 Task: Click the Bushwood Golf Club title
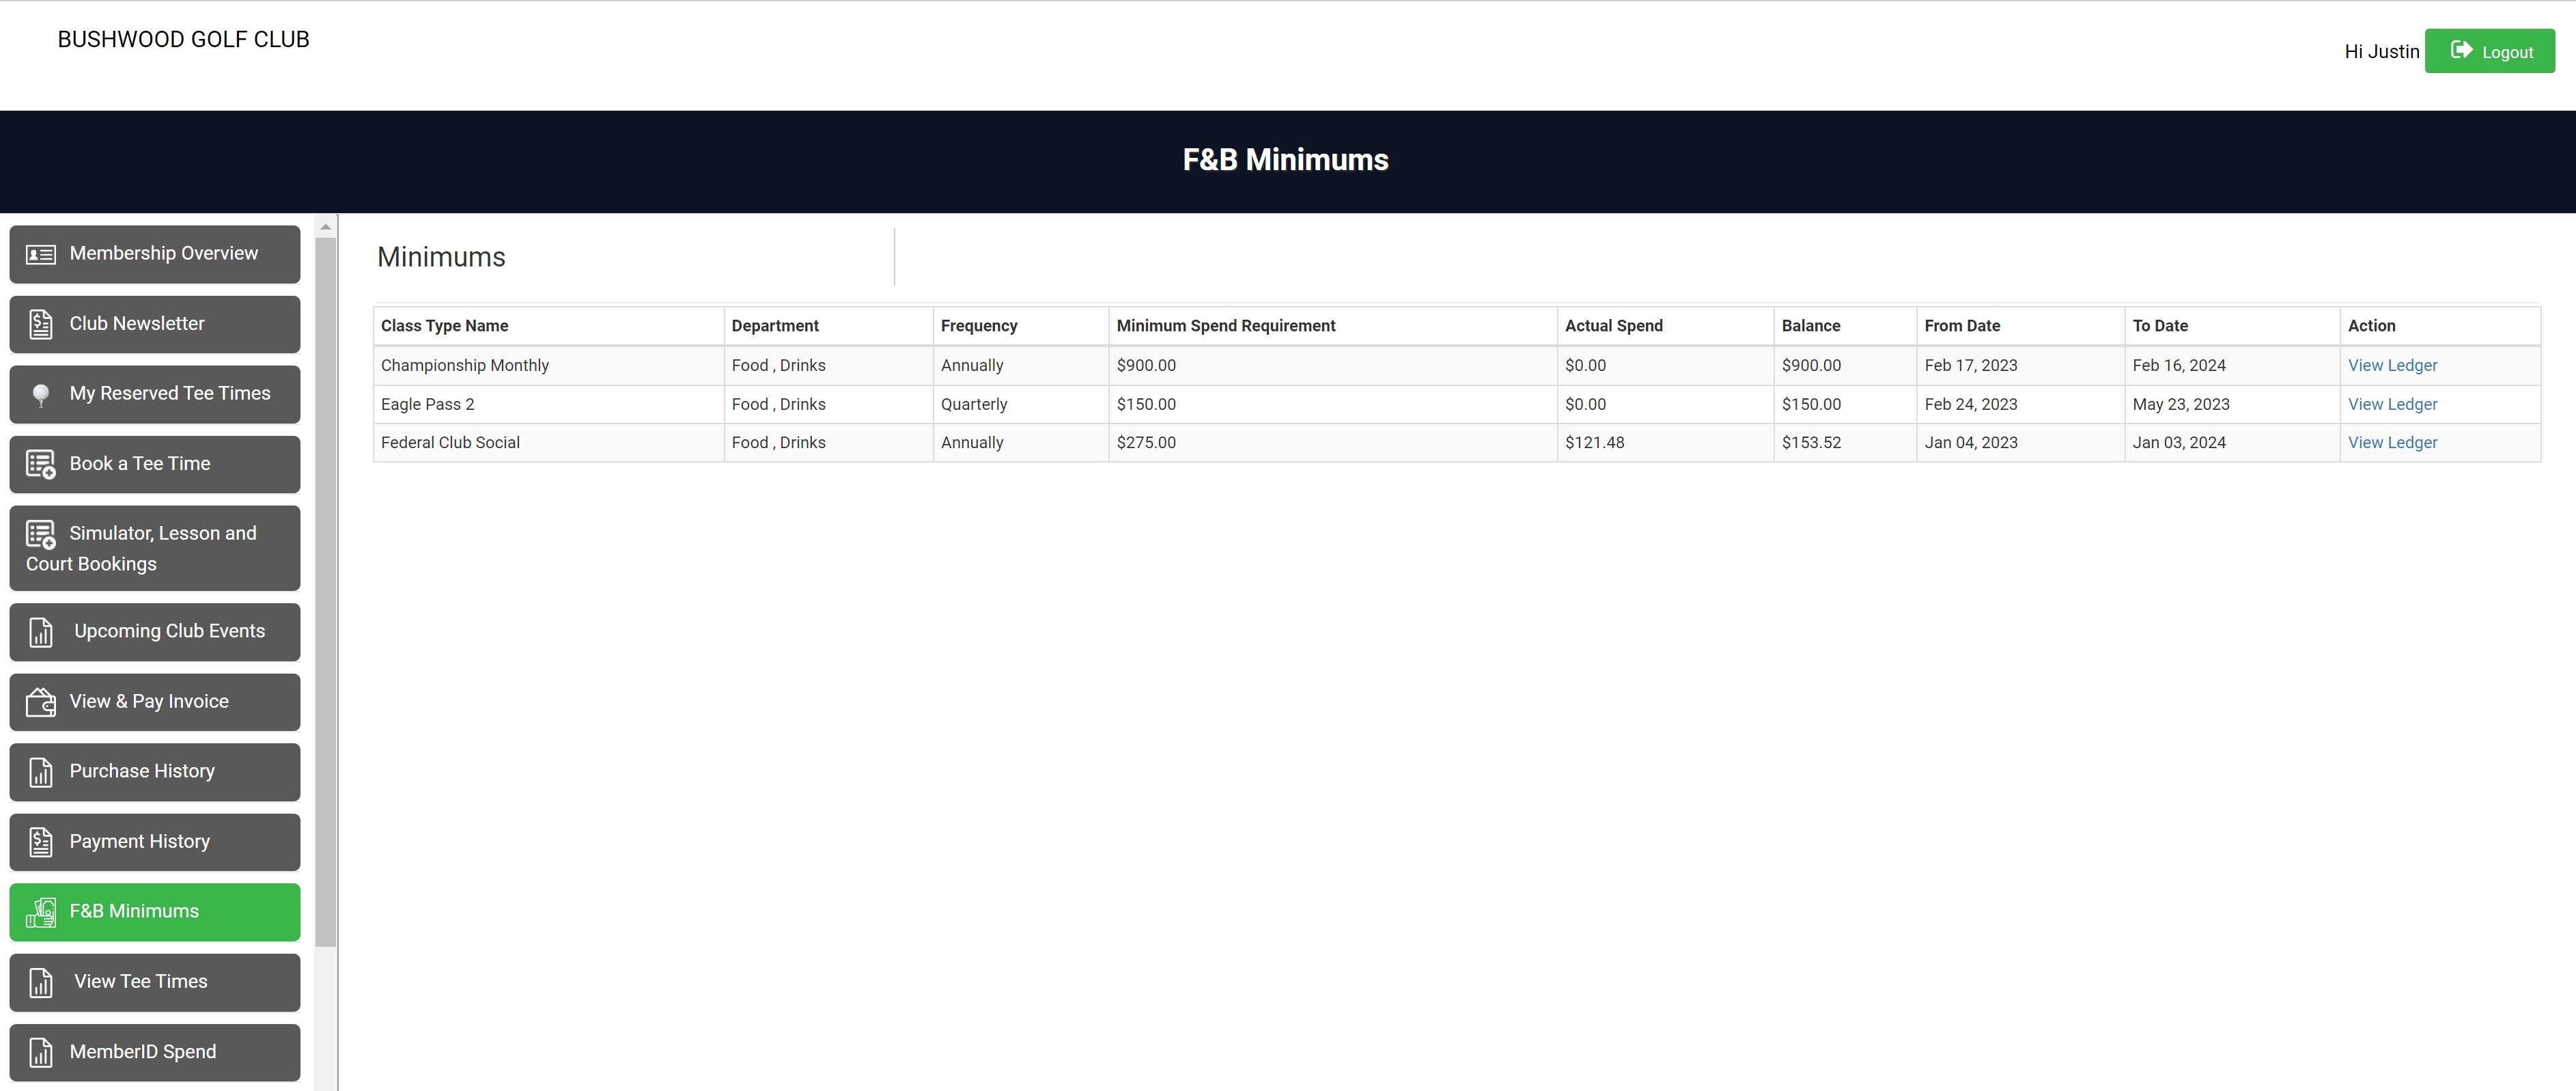(x=184, y=40)
